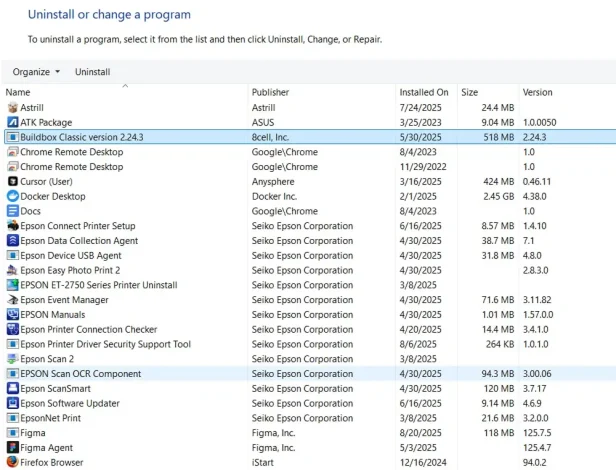
Task: Select the Docker Desktop whale icon
Action: (12, 196)
